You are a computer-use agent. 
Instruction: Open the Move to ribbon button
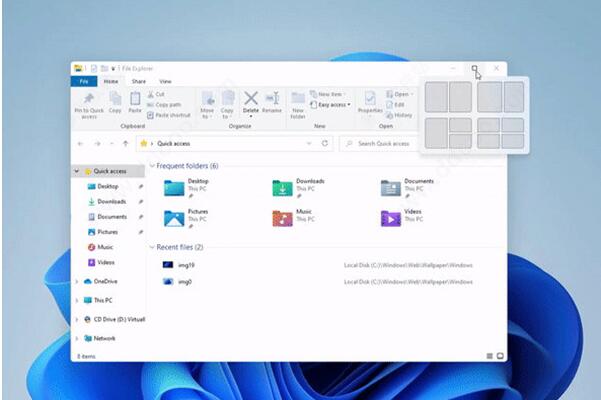(207, 105)
